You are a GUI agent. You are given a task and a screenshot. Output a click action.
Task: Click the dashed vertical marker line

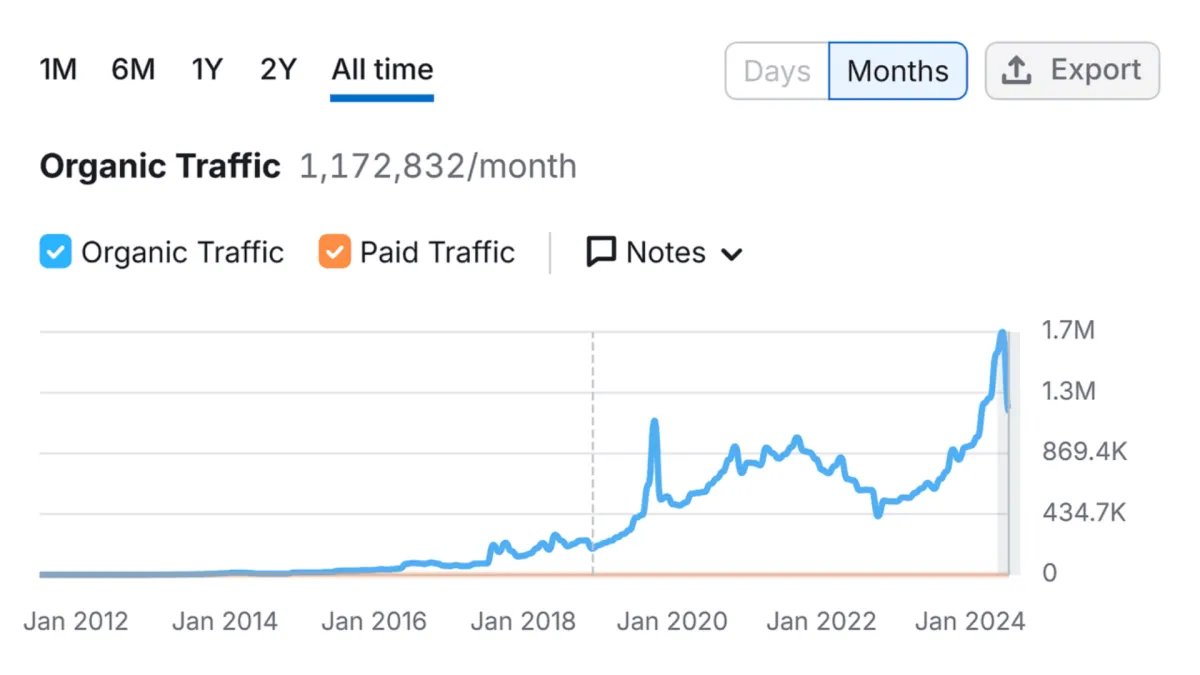pos(593,453)
